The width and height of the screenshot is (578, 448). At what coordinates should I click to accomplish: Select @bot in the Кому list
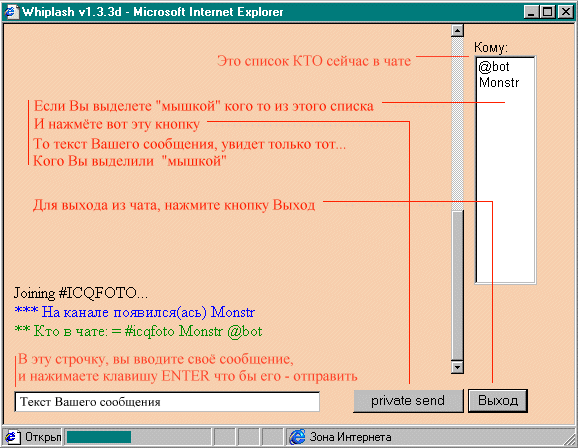[494, 67]
